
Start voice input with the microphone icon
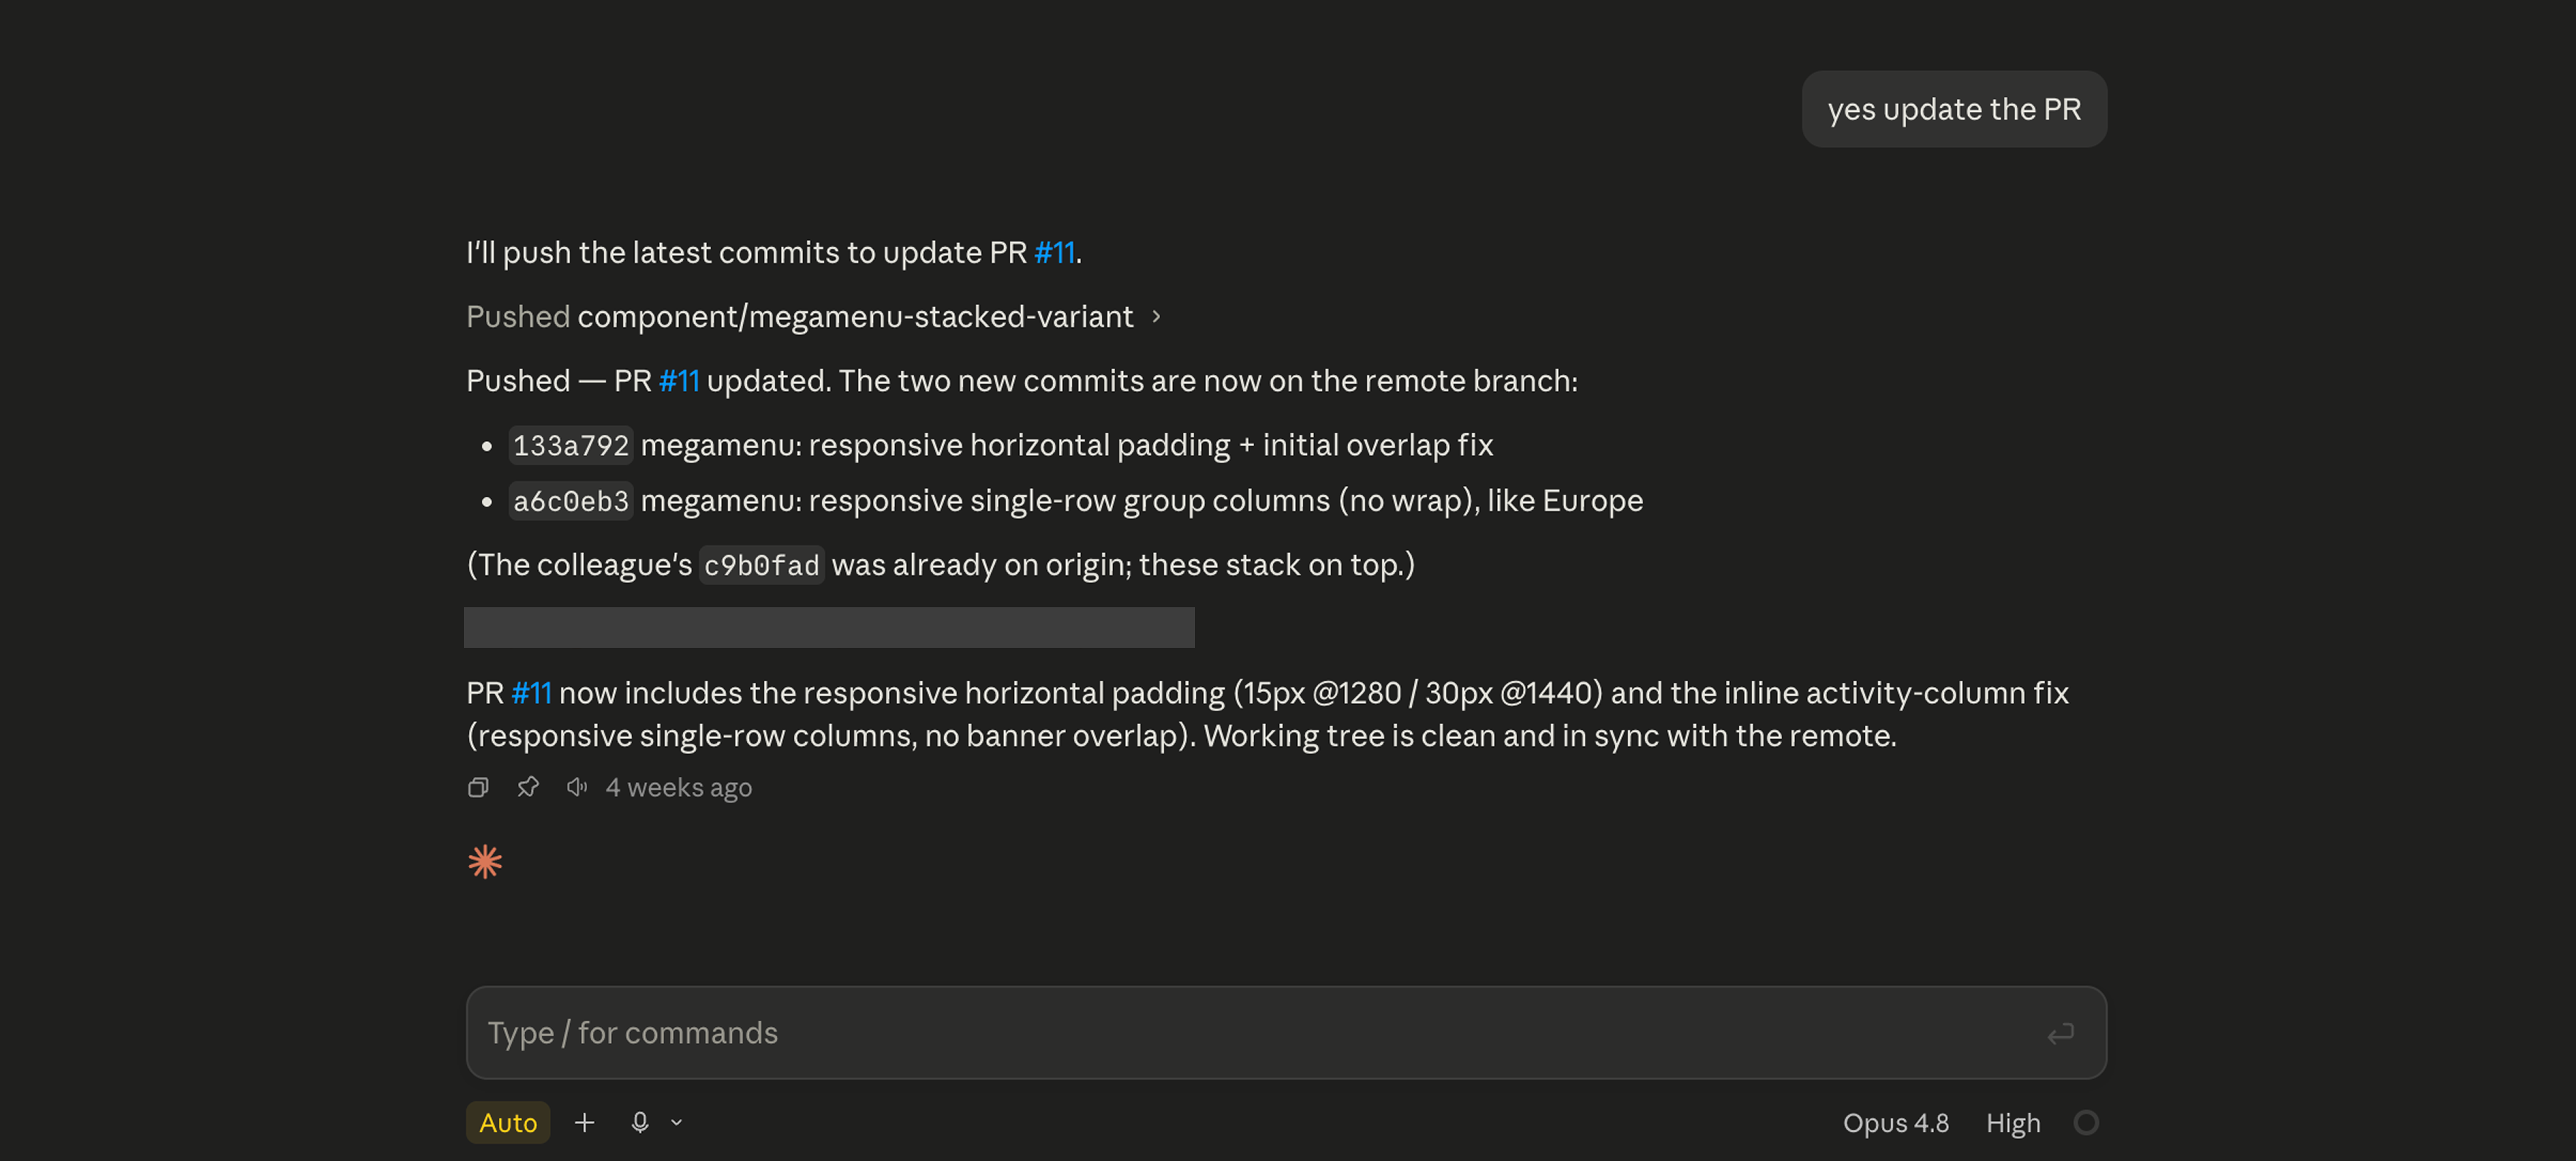click(x=640, y=1123)
